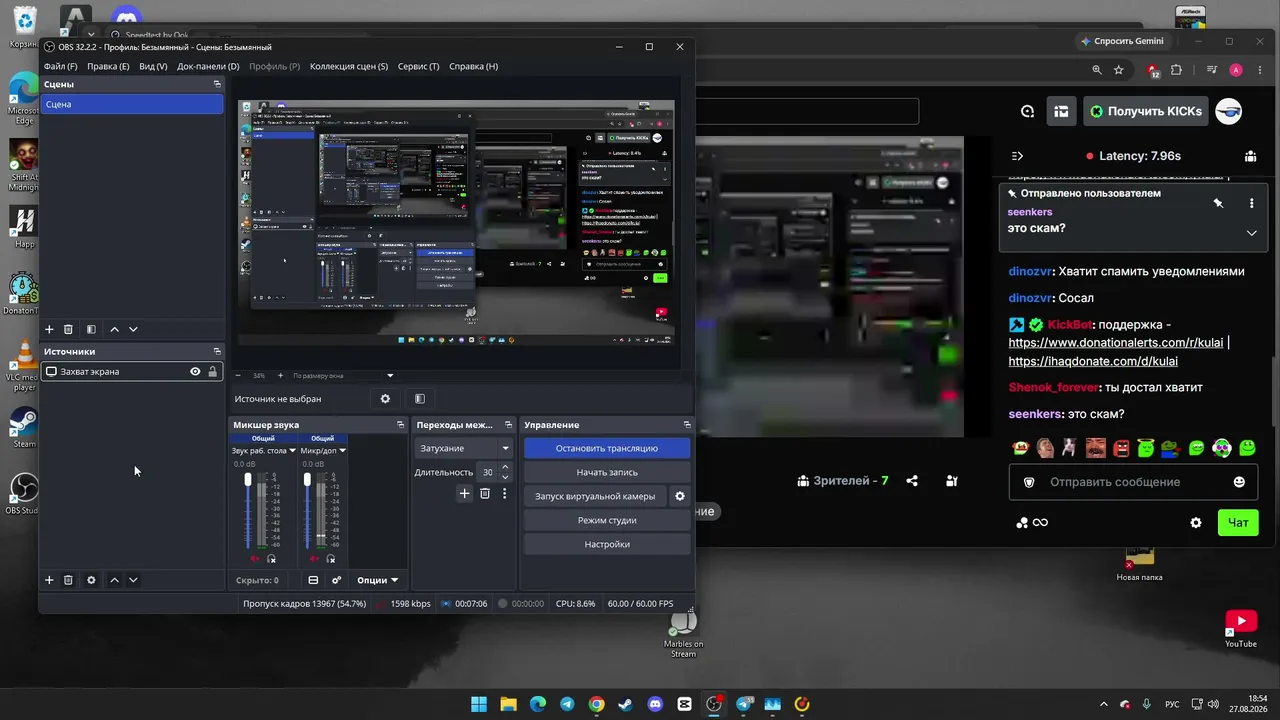The height and width of the screenshot is (720, 1280).
Task: Toggle mute on Микр/доп channel
Action: pos(314,558)
